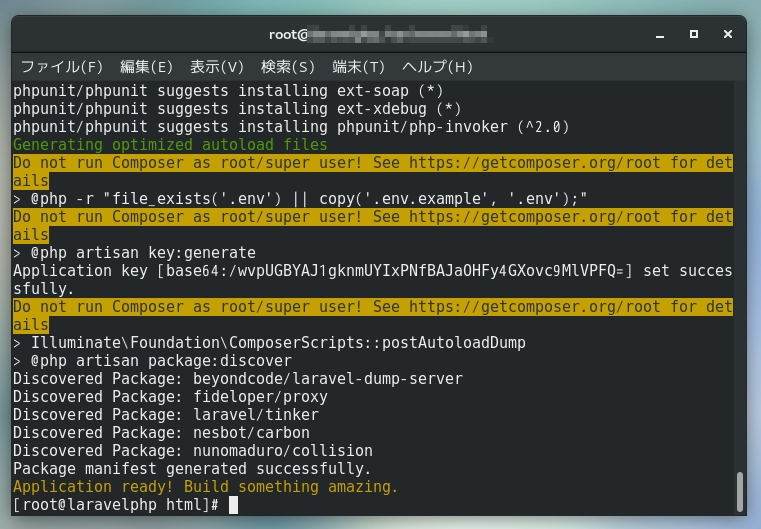
Task: Click the 'ext-xdebug (*)' suggestion line
Action: (x=237, y=109)
